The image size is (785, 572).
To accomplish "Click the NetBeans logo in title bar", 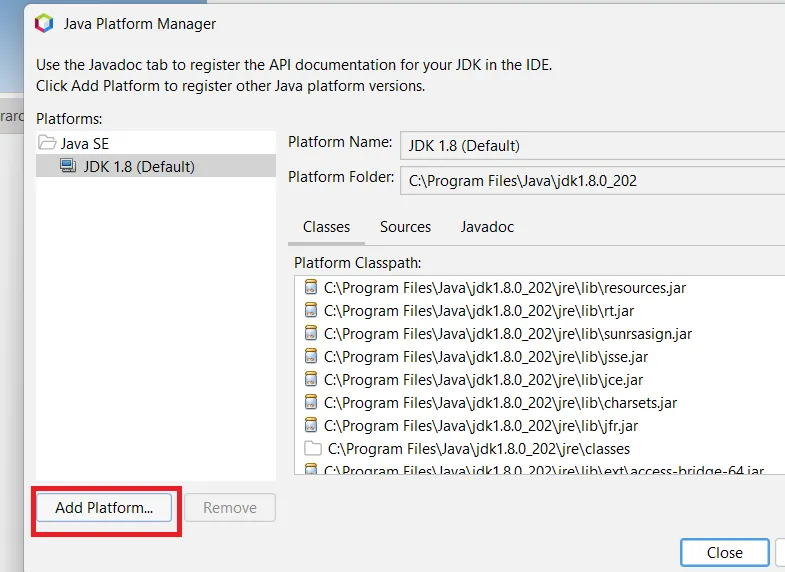I will click(x=44, y=24).
